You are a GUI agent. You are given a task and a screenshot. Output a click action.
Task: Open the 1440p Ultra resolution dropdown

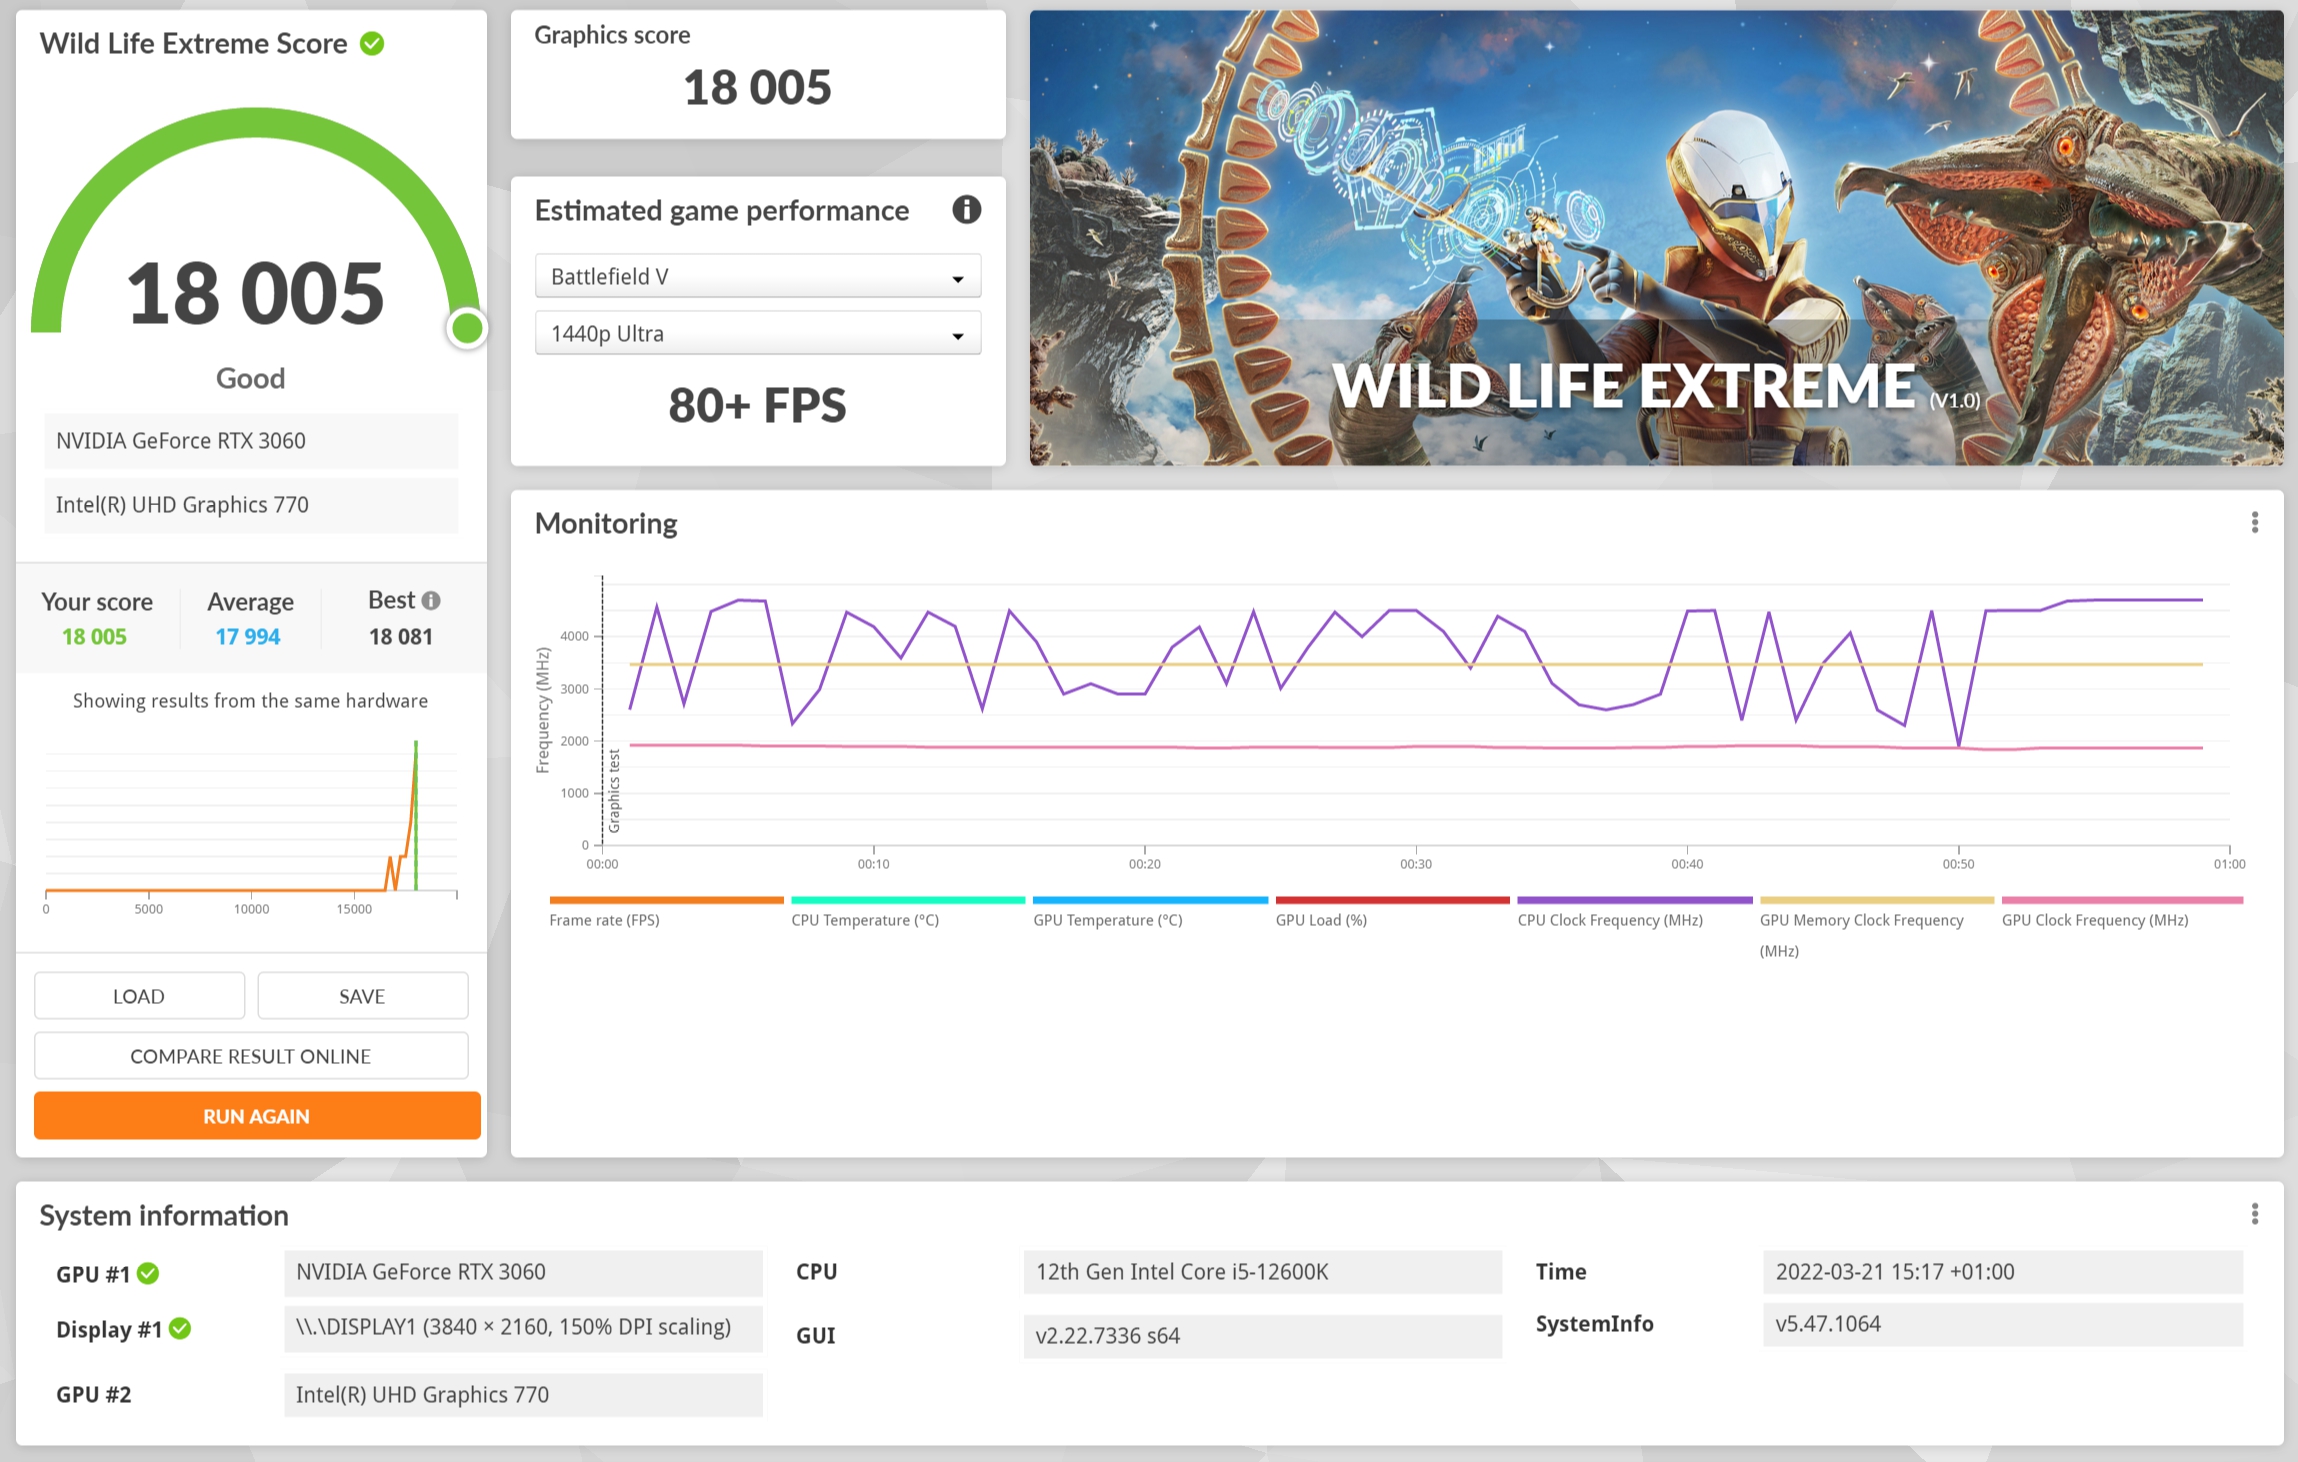pos(758,333)
